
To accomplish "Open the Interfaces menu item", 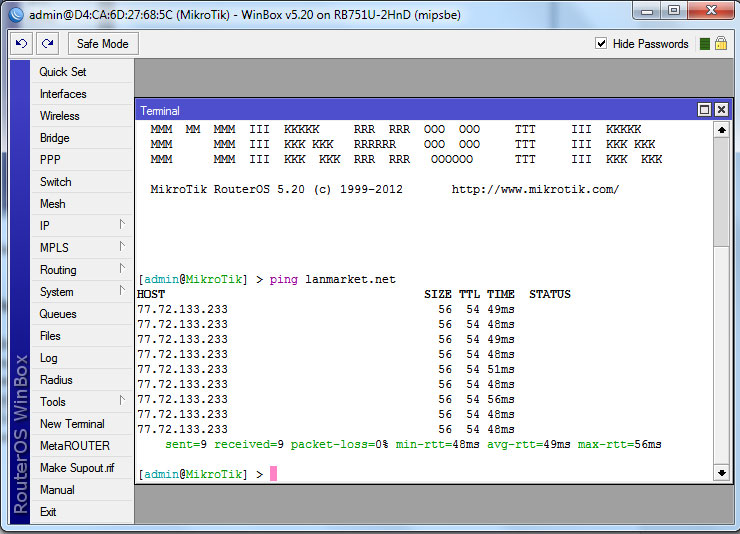I will coord(63,94).
